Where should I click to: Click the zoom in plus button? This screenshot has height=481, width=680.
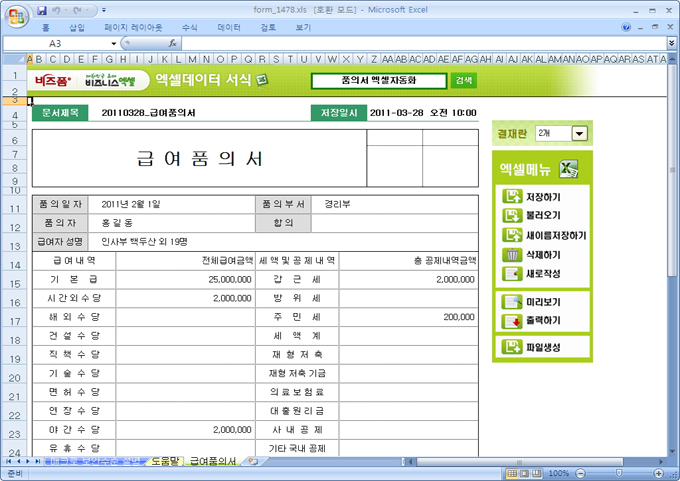click(x=658, y=473)
